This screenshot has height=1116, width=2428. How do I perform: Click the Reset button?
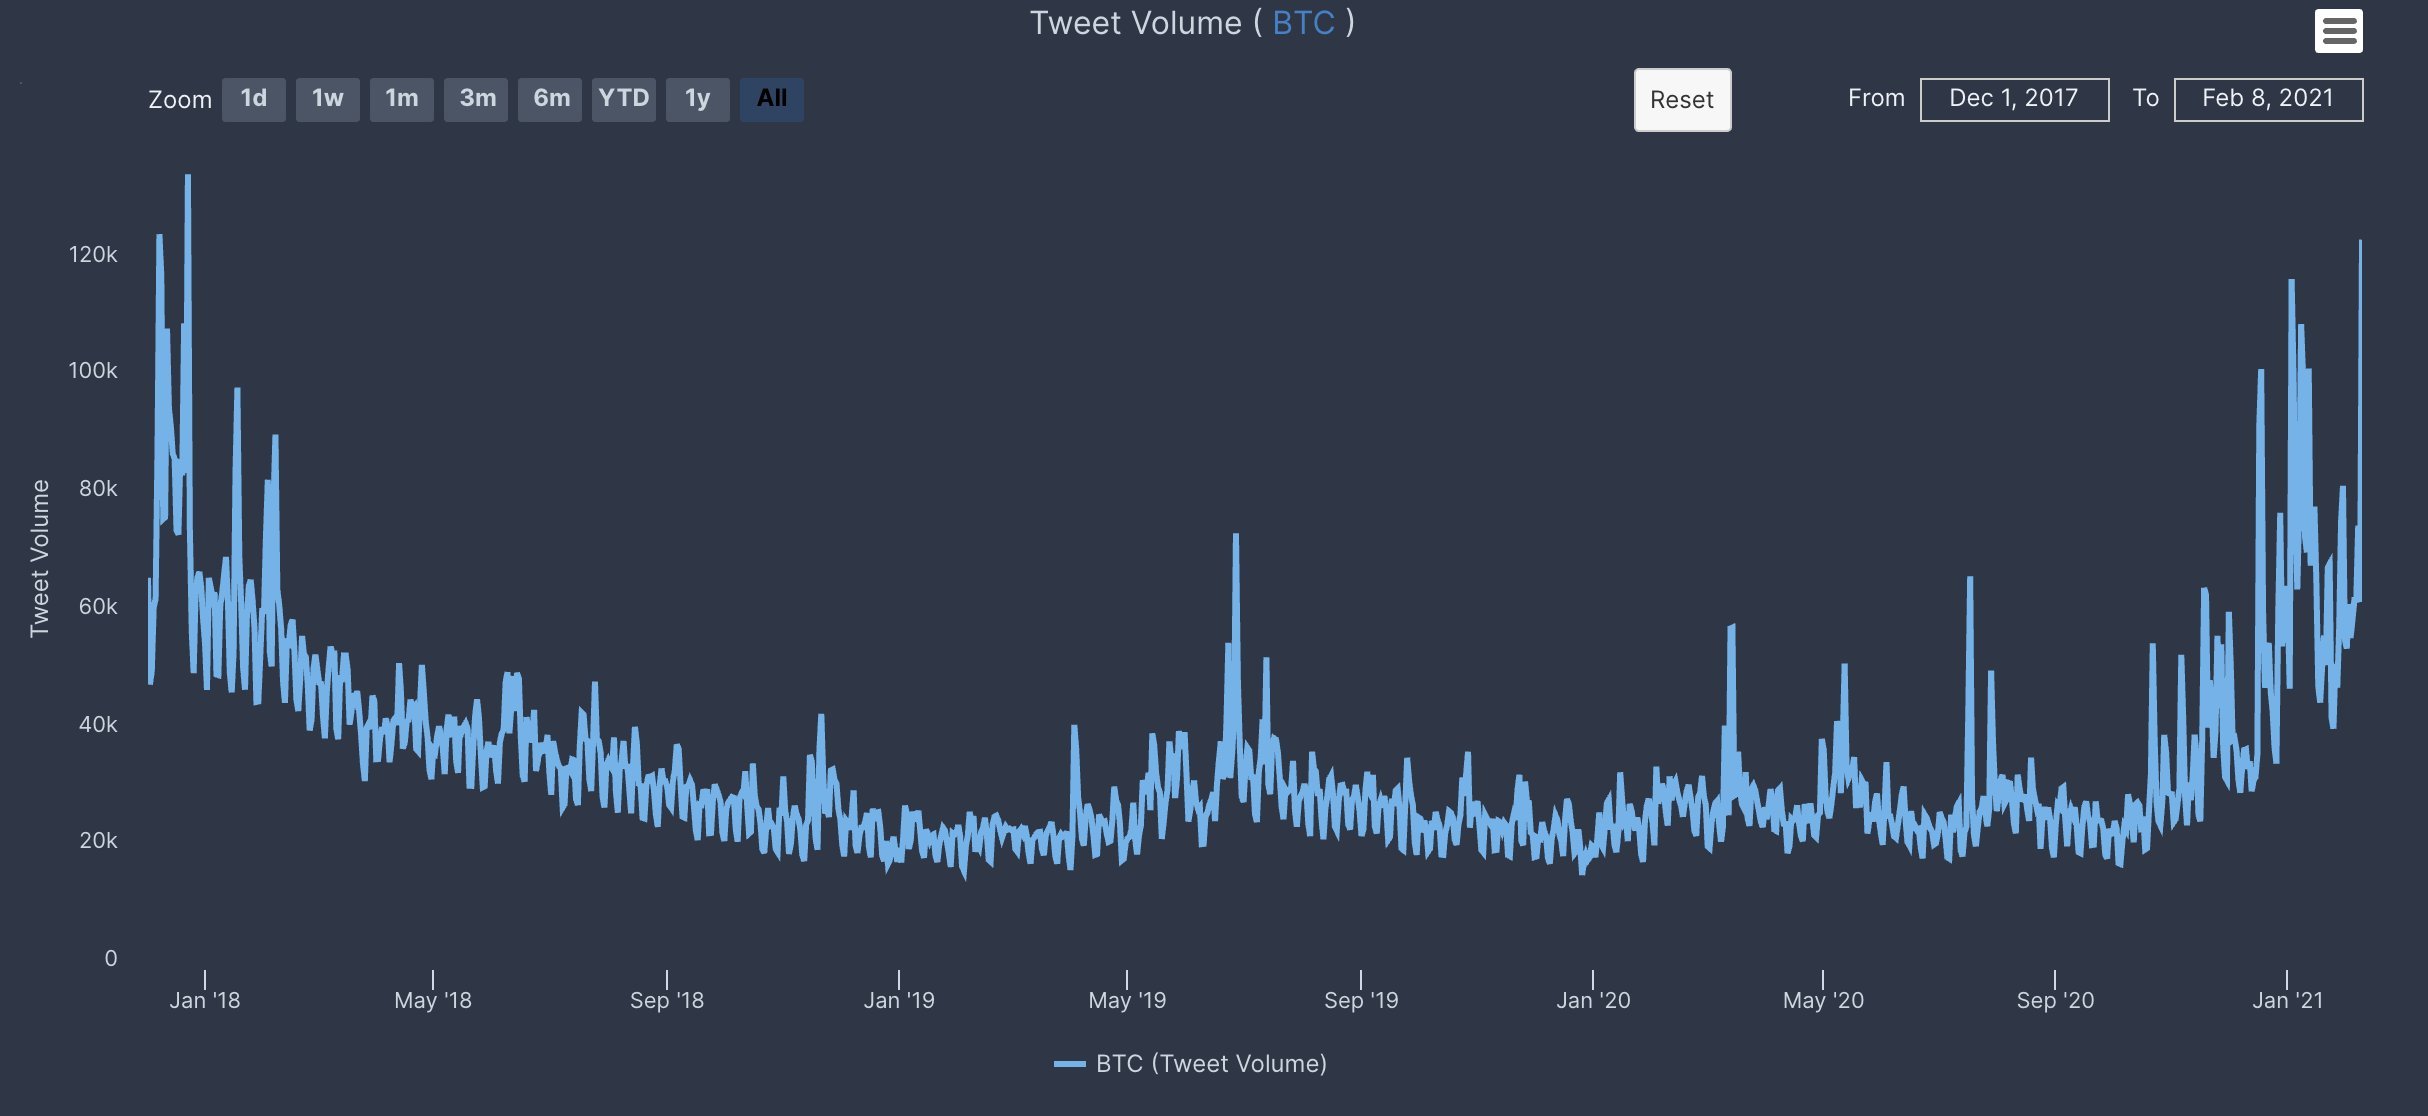tap(1682, 100)
